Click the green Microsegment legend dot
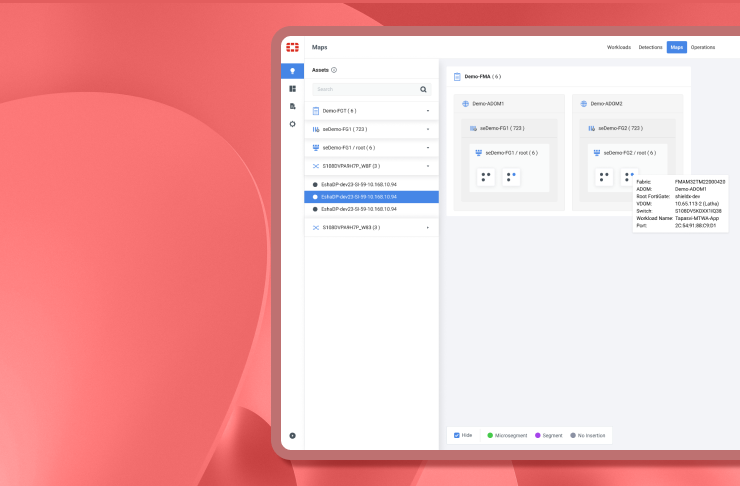This screenshot has height=486, width=740. pyautogui.click(x=490, y=436)
